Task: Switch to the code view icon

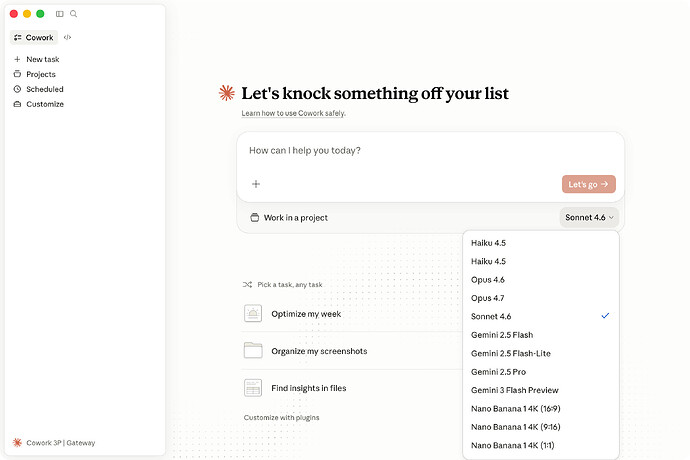Action: pyautogui.click(x=67, y=37)
